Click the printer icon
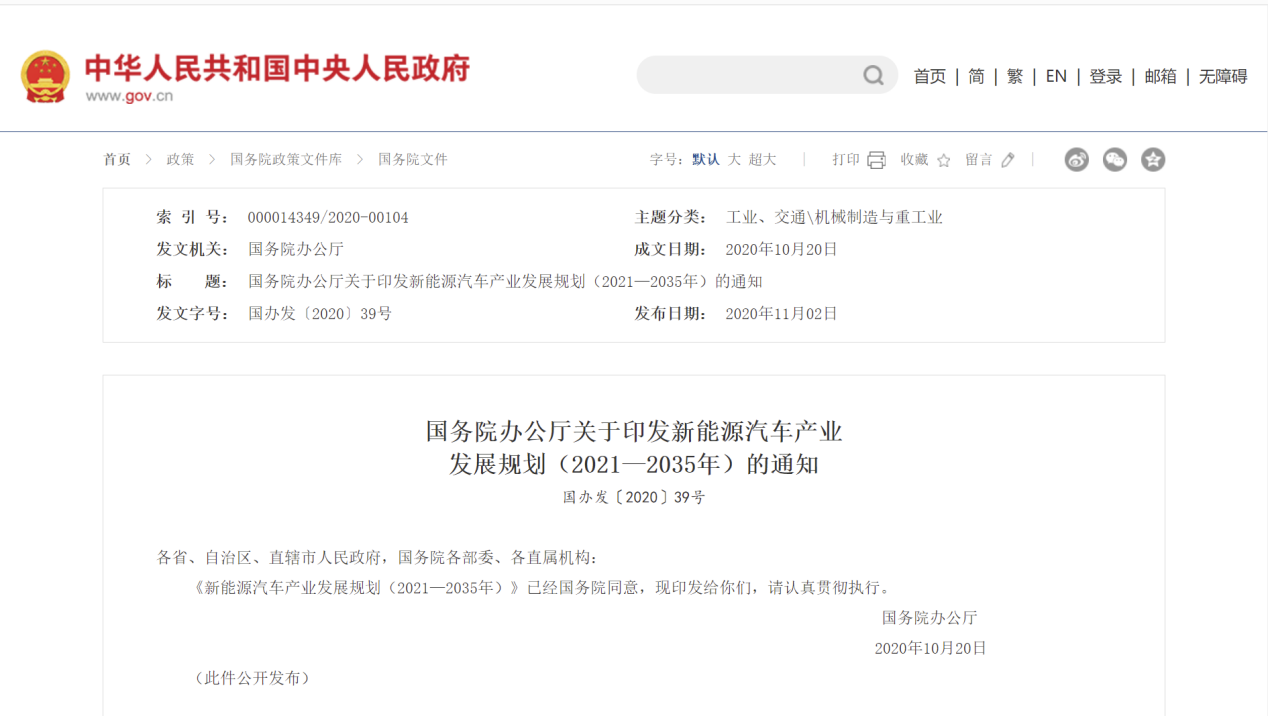 [x=876, y=160]
